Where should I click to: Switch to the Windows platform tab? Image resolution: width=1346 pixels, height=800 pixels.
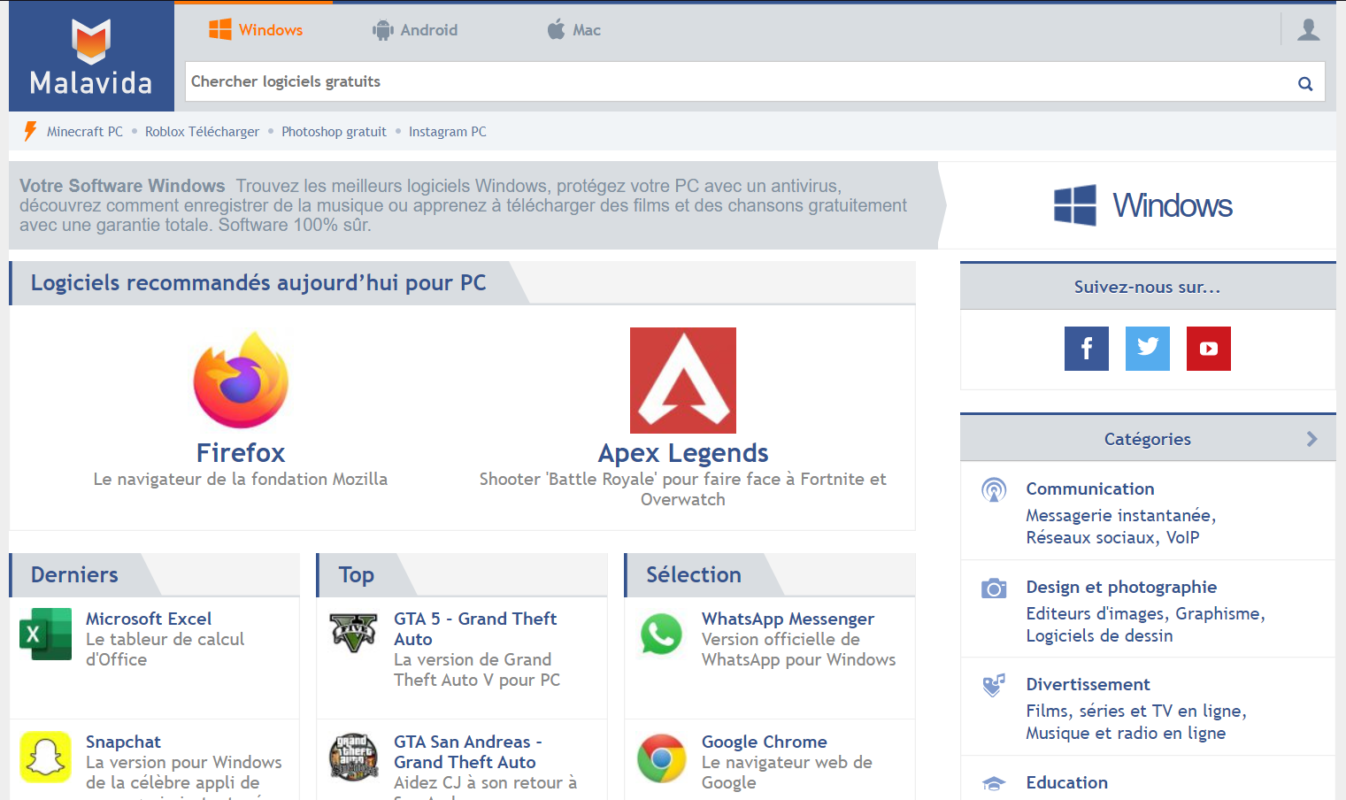256,30
